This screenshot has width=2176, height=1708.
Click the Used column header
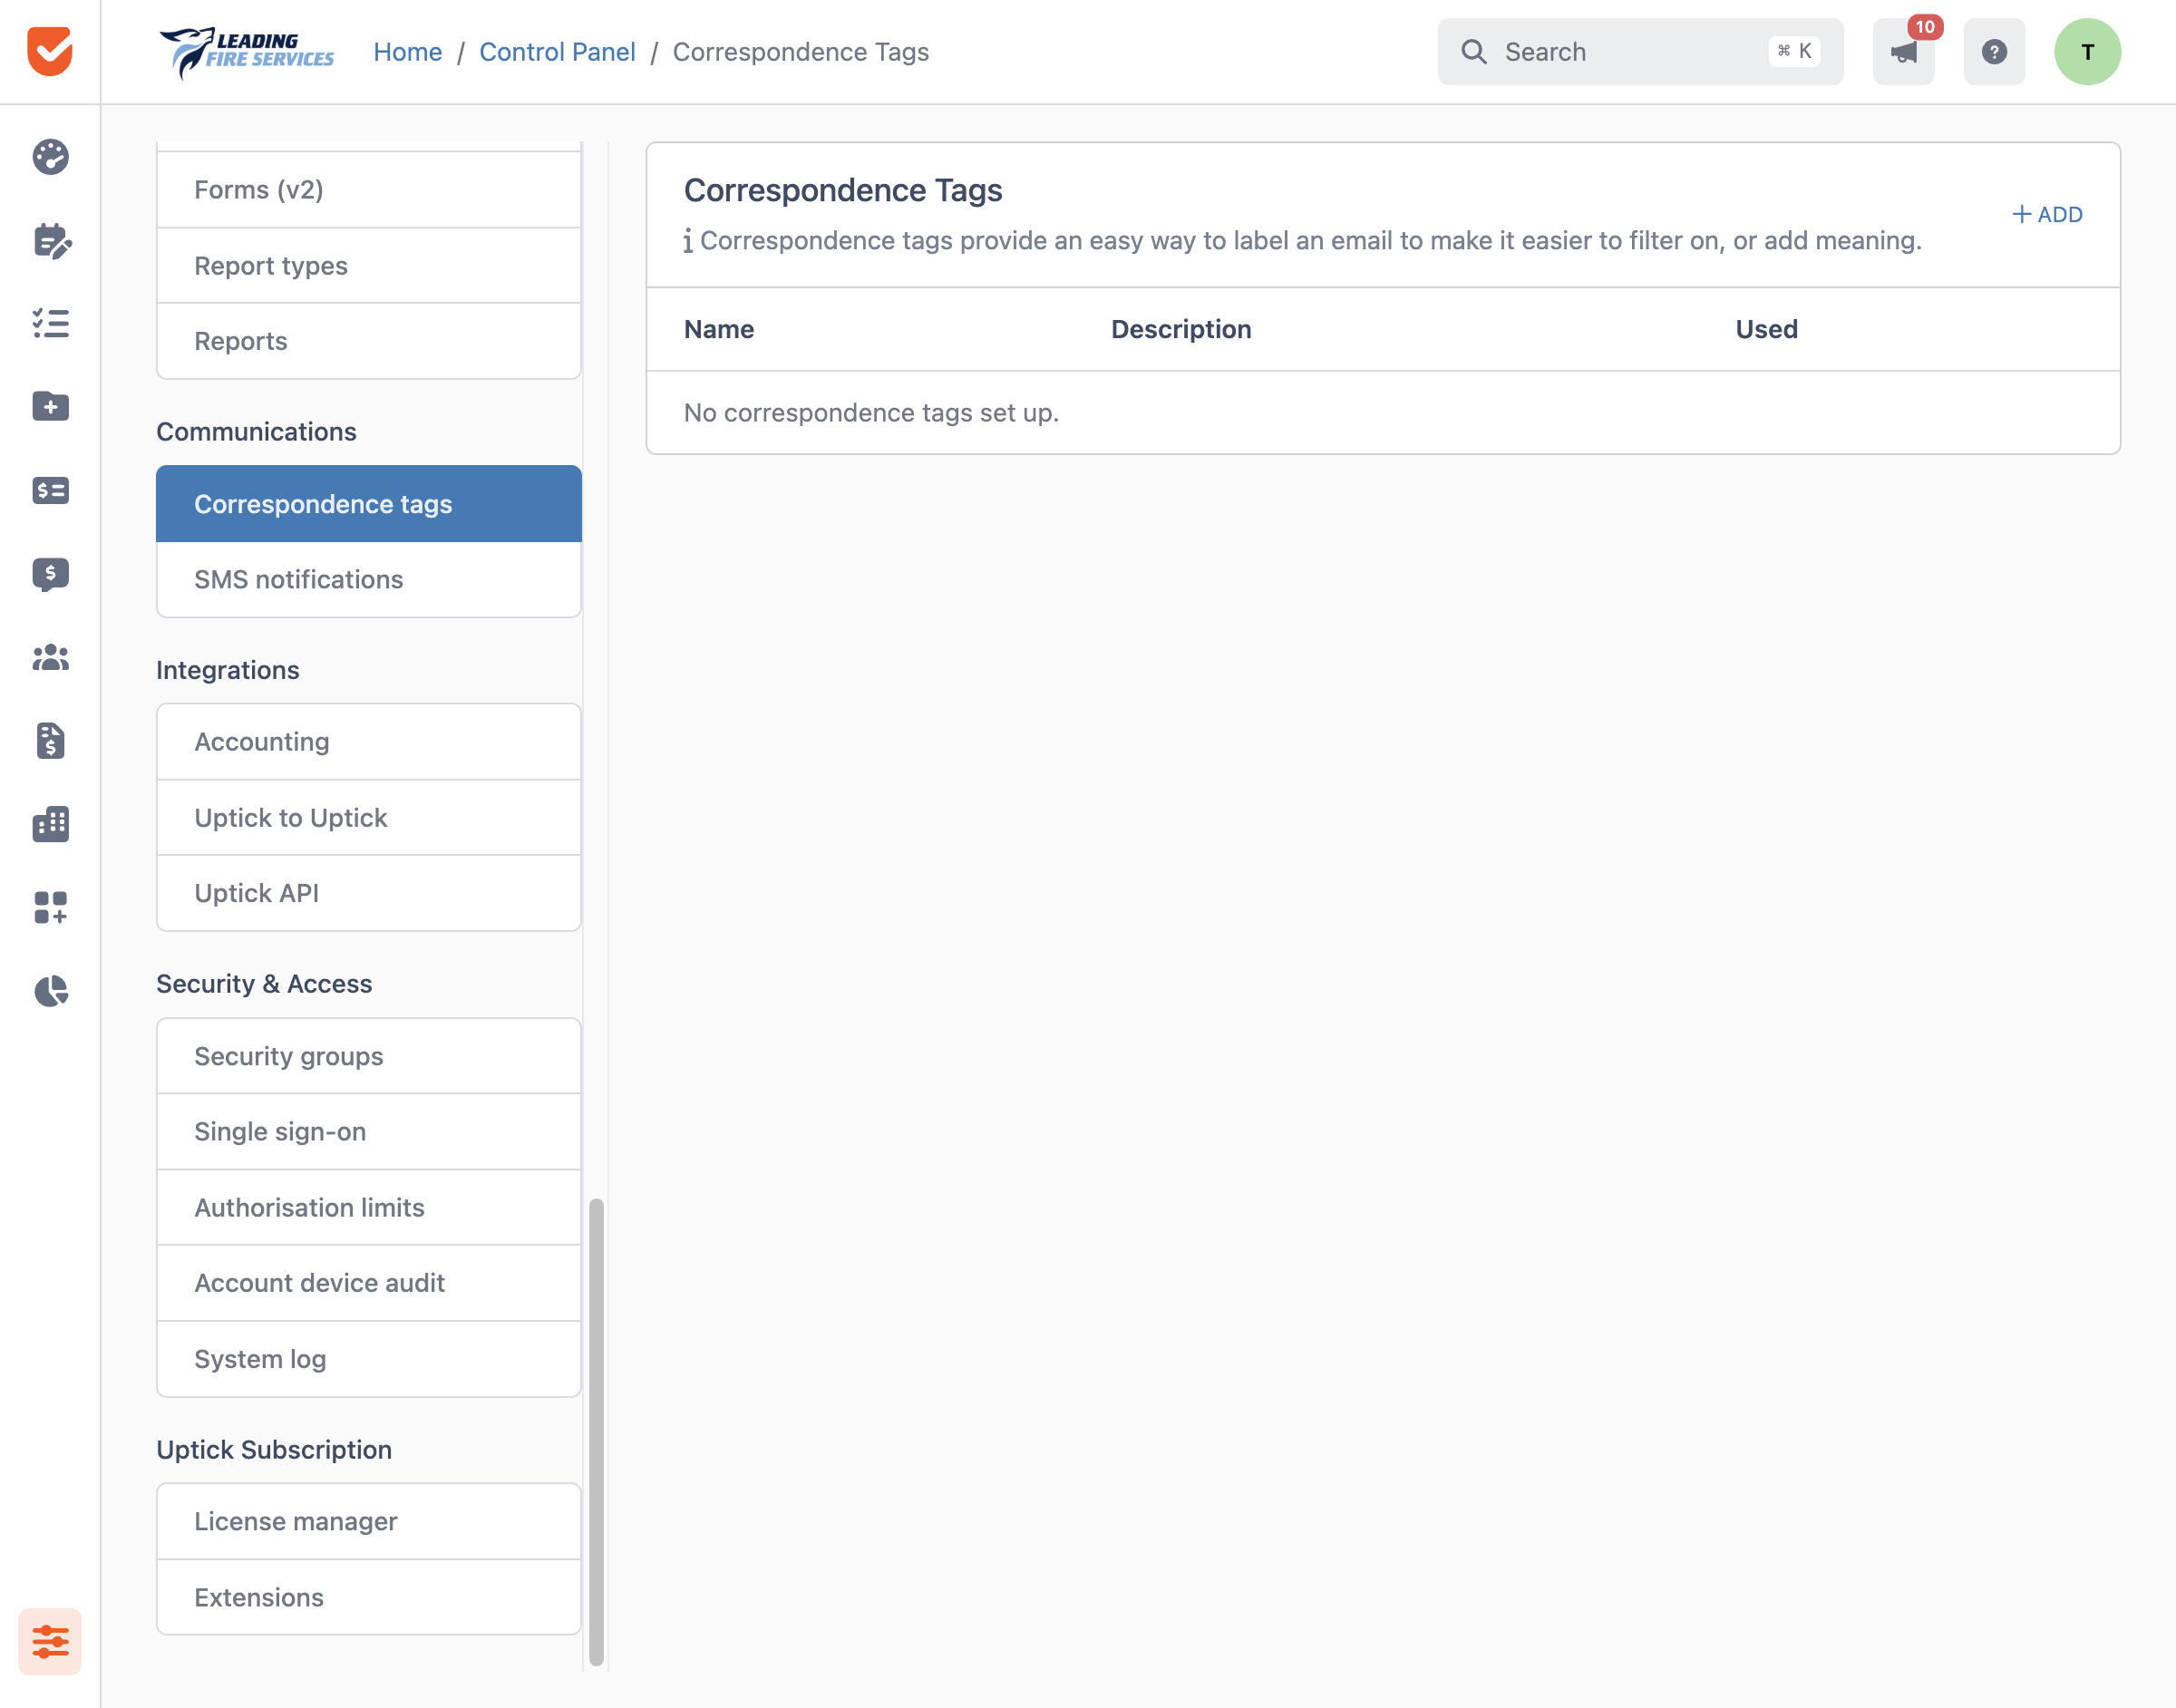(x=1766, y=329)
